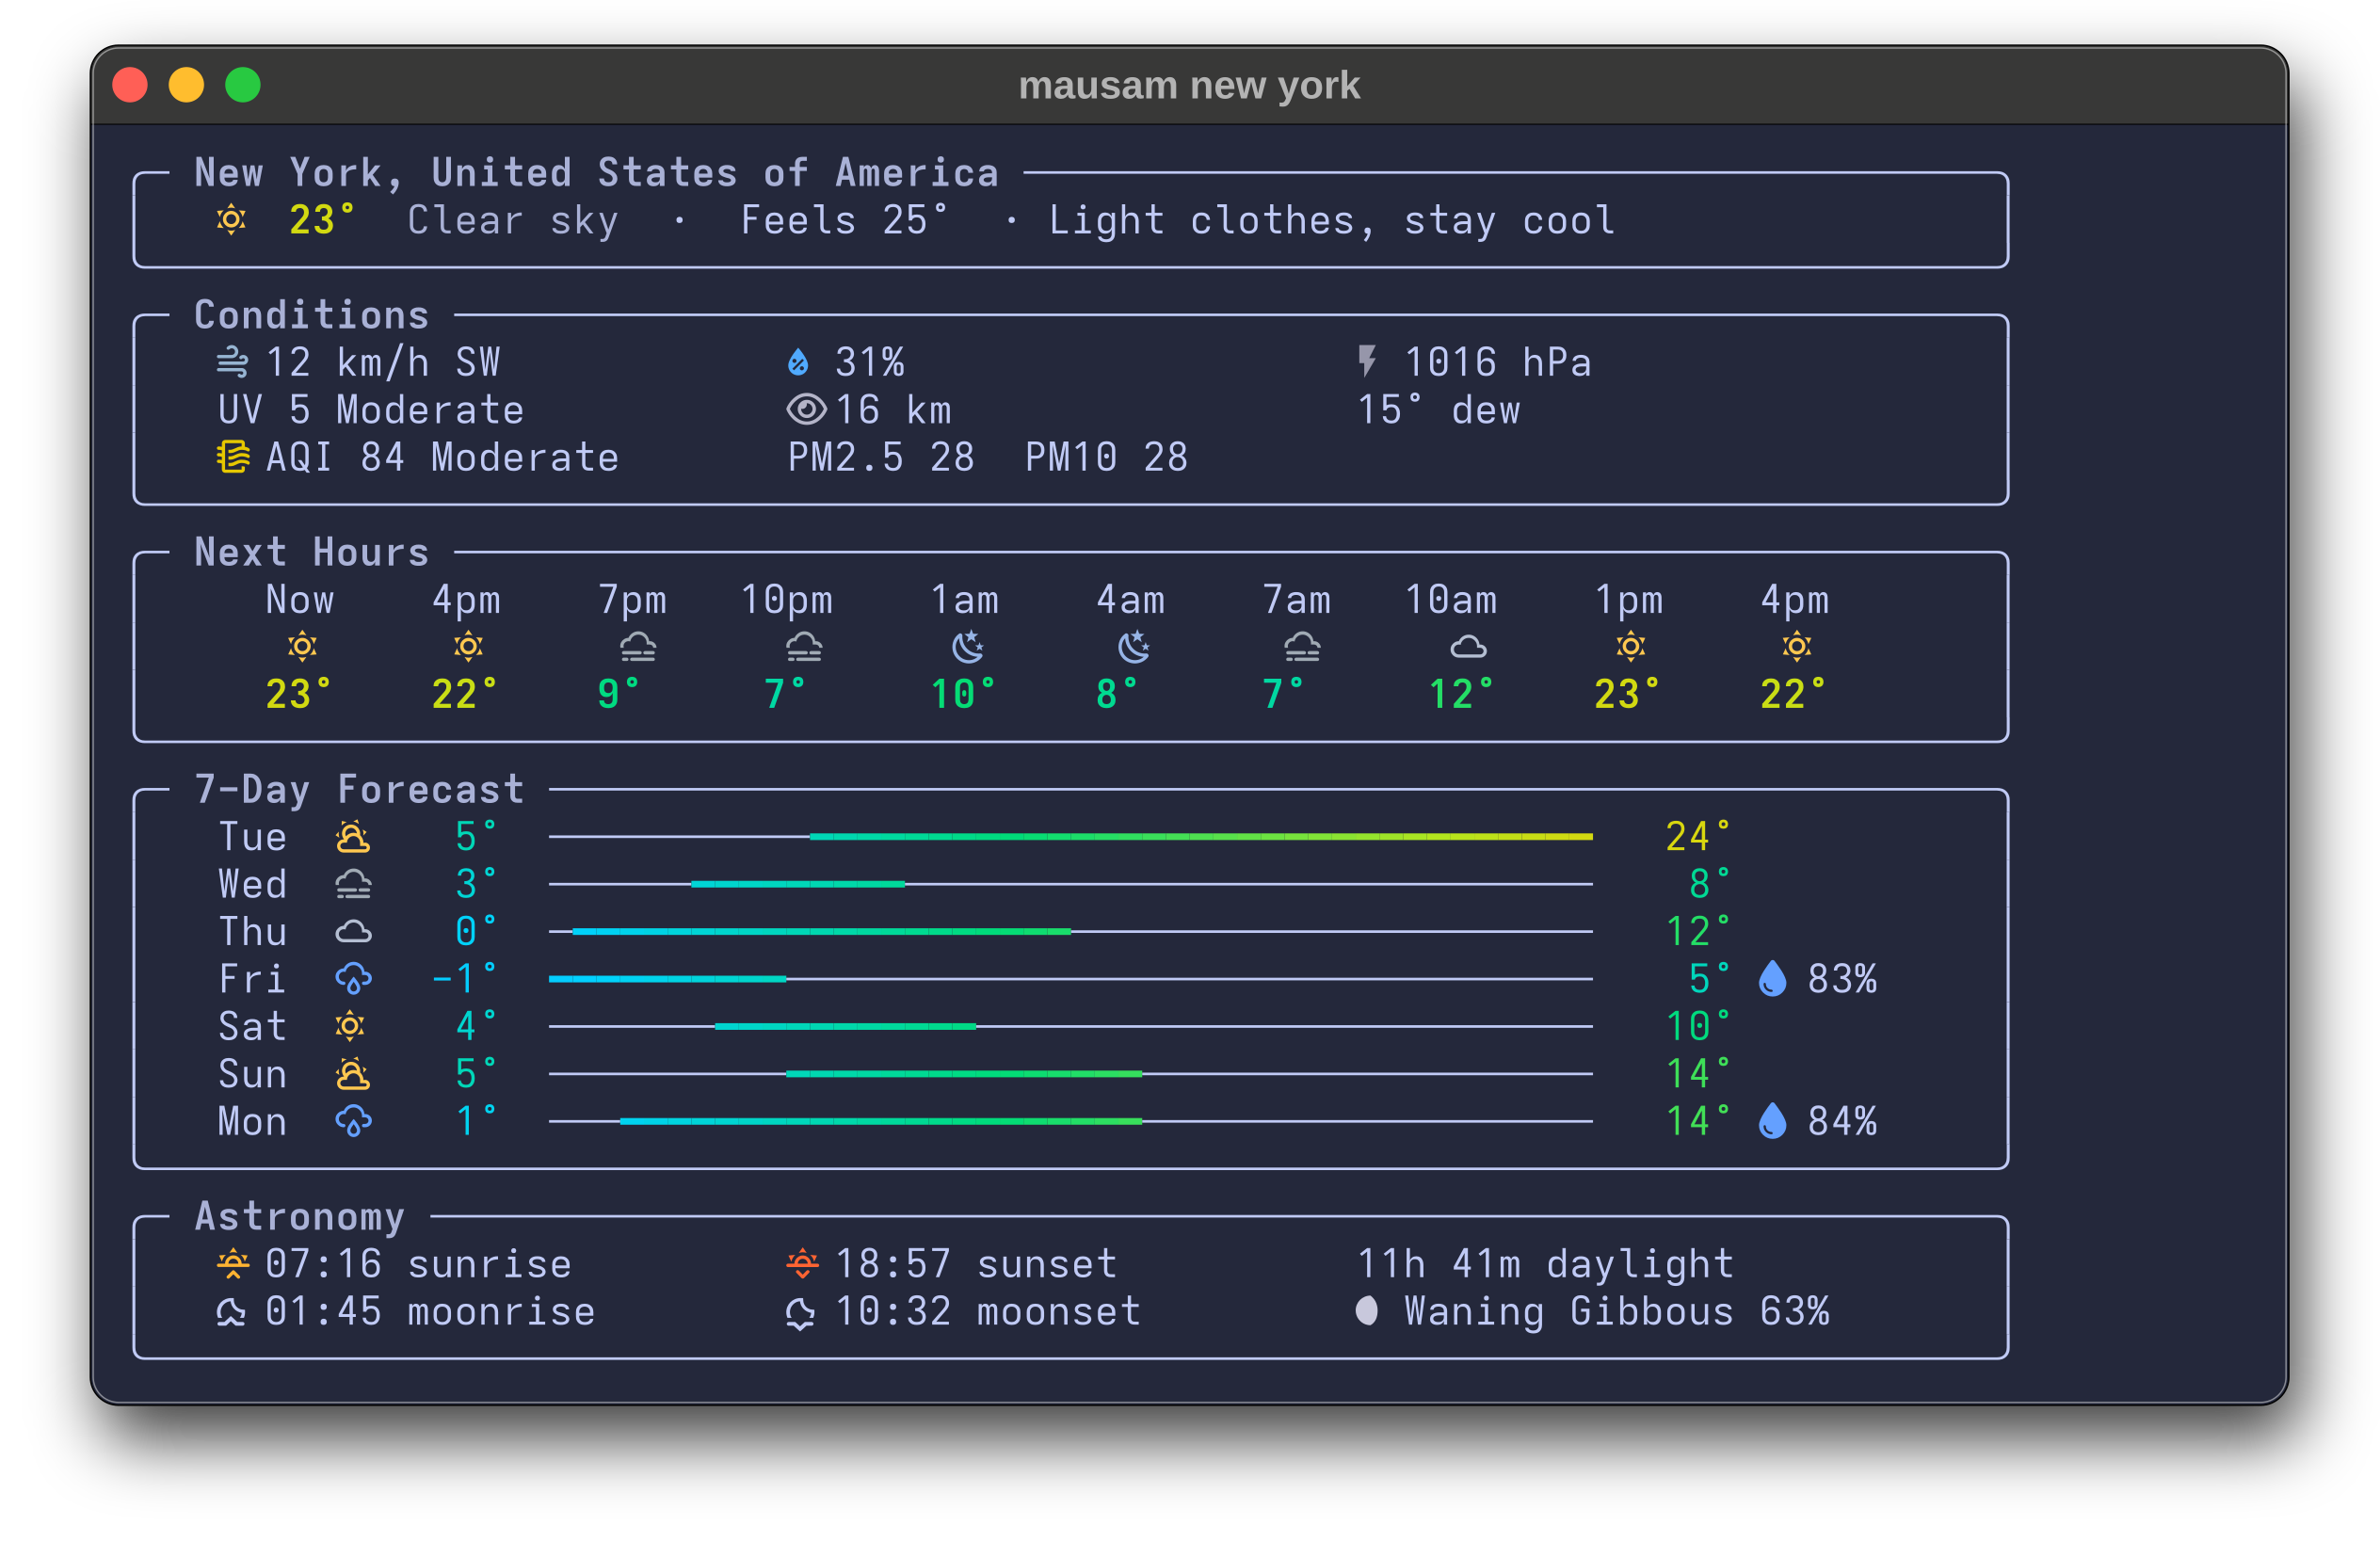Image resolution: width=2380 pixels, height=1541 pixels.
Task: Click Tuesday's temperature range bar
Action: tap(1200, 836)
